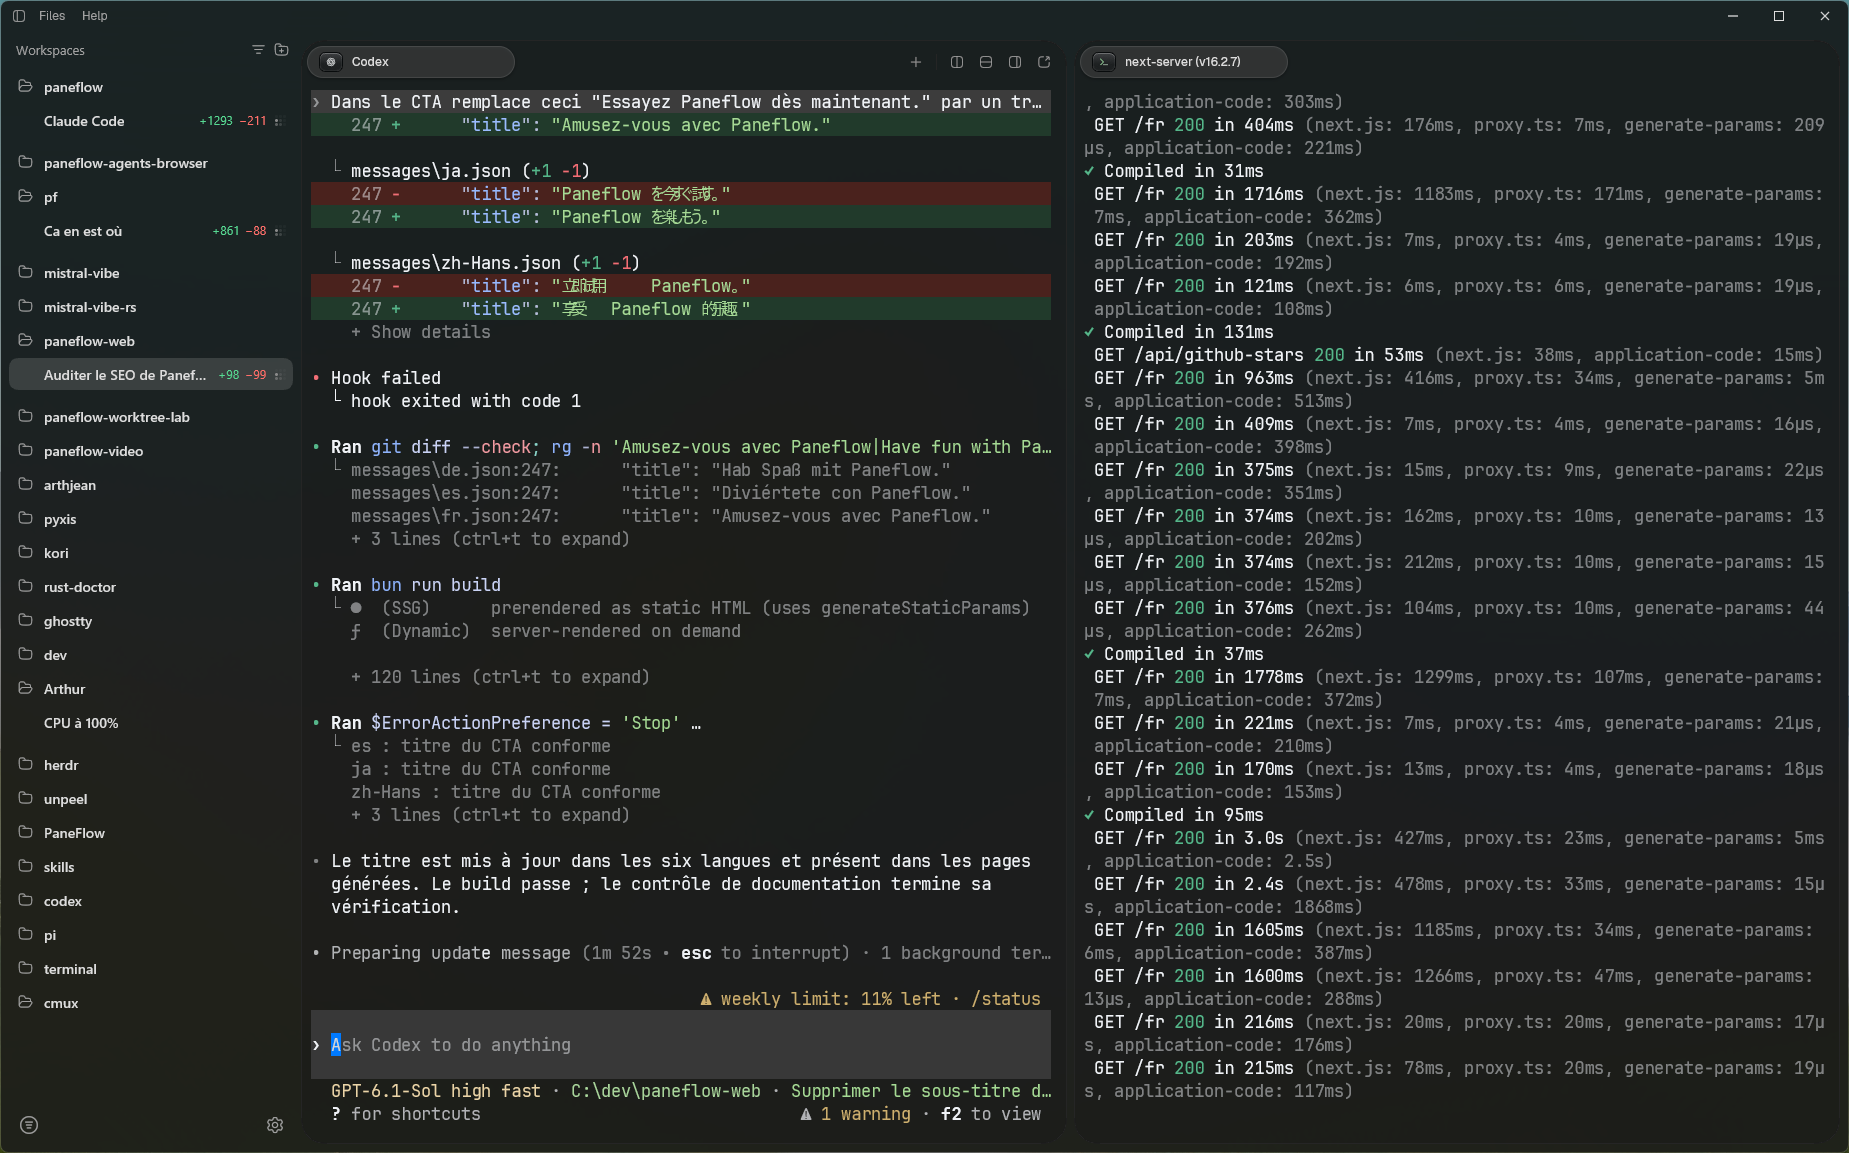Image resolution: width=1849 pixels, height=1153 pixels.
Task: Toggle the sidebar panel icon beside Files
Action: [x=18, y=16]
